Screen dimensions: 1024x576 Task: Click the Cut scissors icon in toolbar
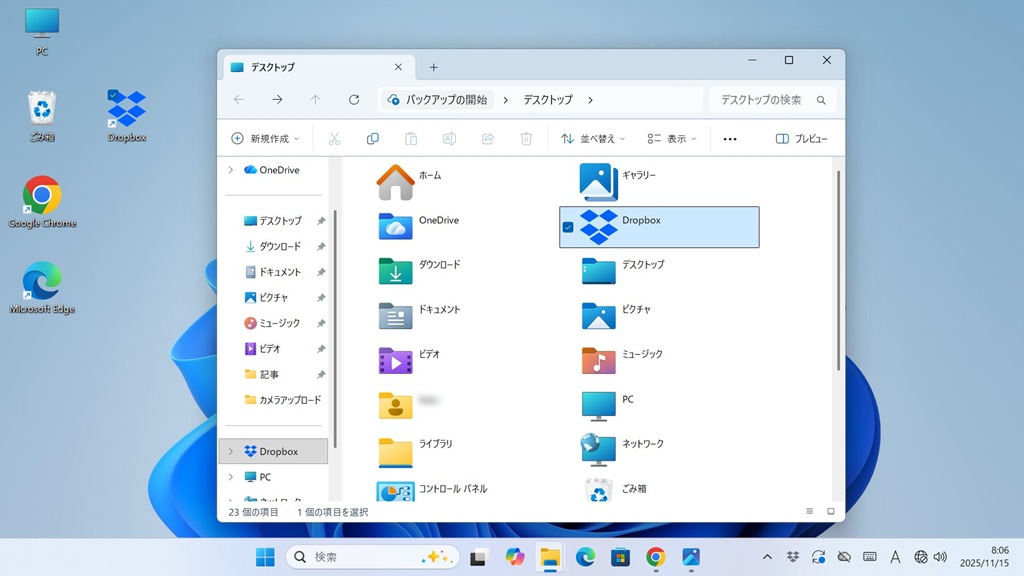click(335, 139)
